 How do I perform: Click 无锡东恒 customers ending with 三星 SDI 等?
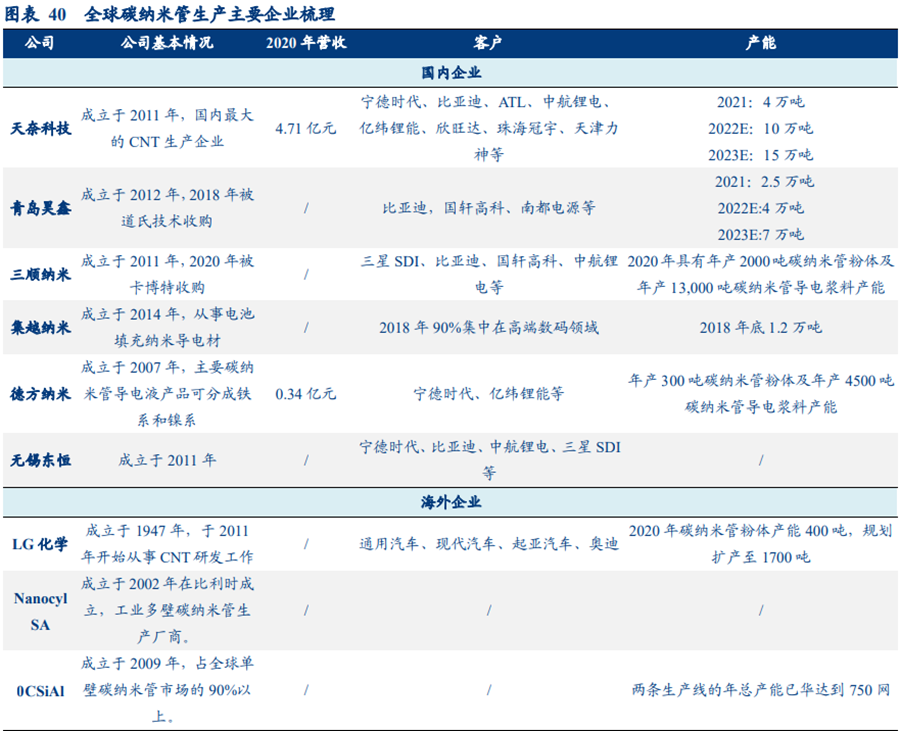pyautogui.click(x=489, y=460)
